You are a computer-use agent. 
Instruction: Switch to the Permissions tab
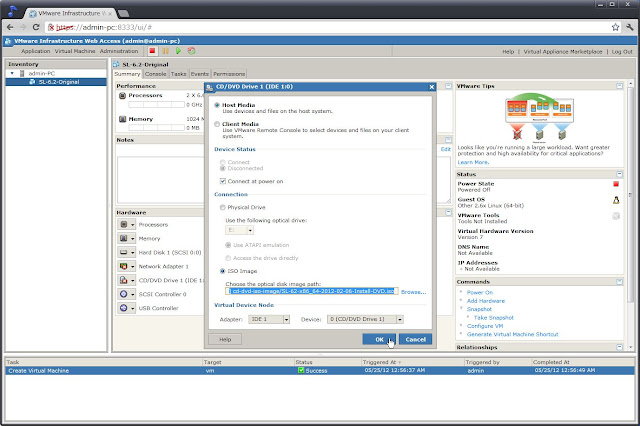click(229, 74)
